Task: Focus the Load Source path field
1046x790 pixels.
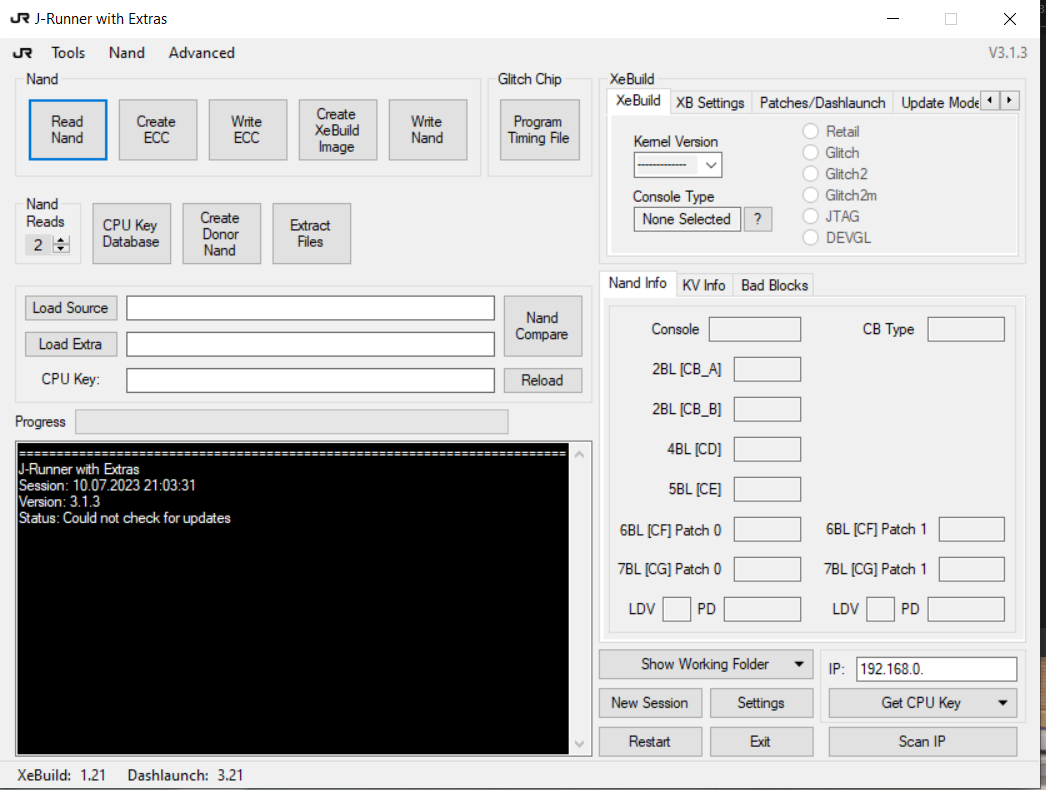Action: coord(310,308)
